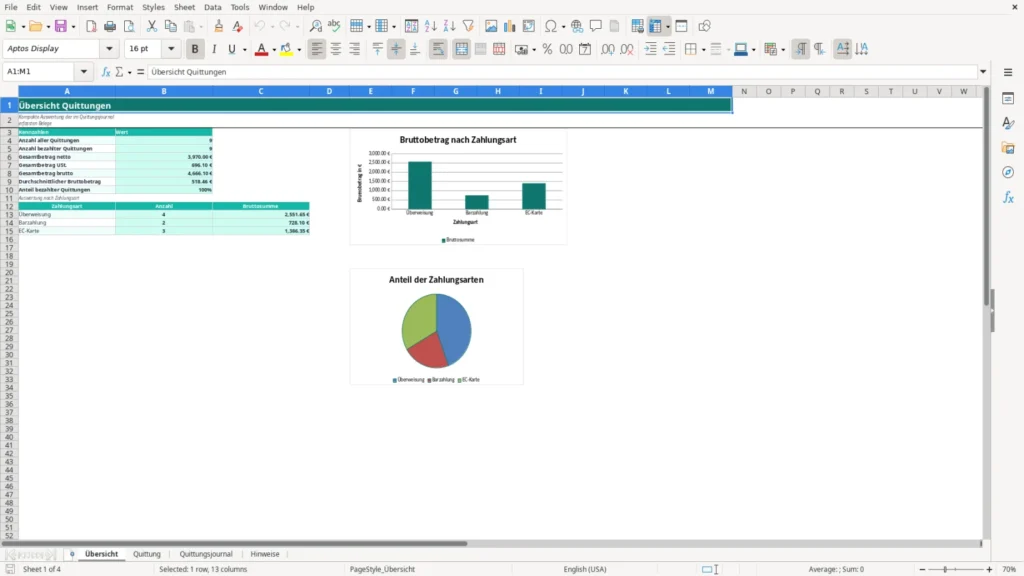Toggle Underline formatting

tap(232, 49)
